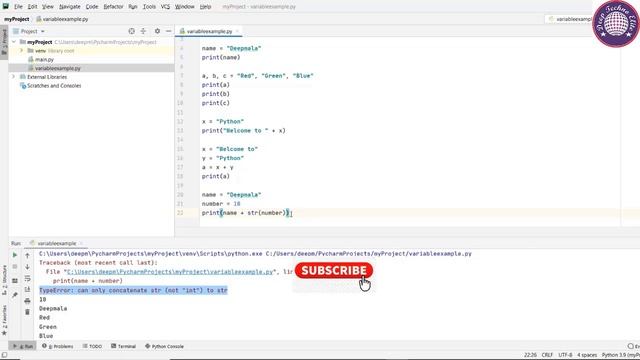Open Project panel gear settings
640x360 pixels.
tap(157, 31)
